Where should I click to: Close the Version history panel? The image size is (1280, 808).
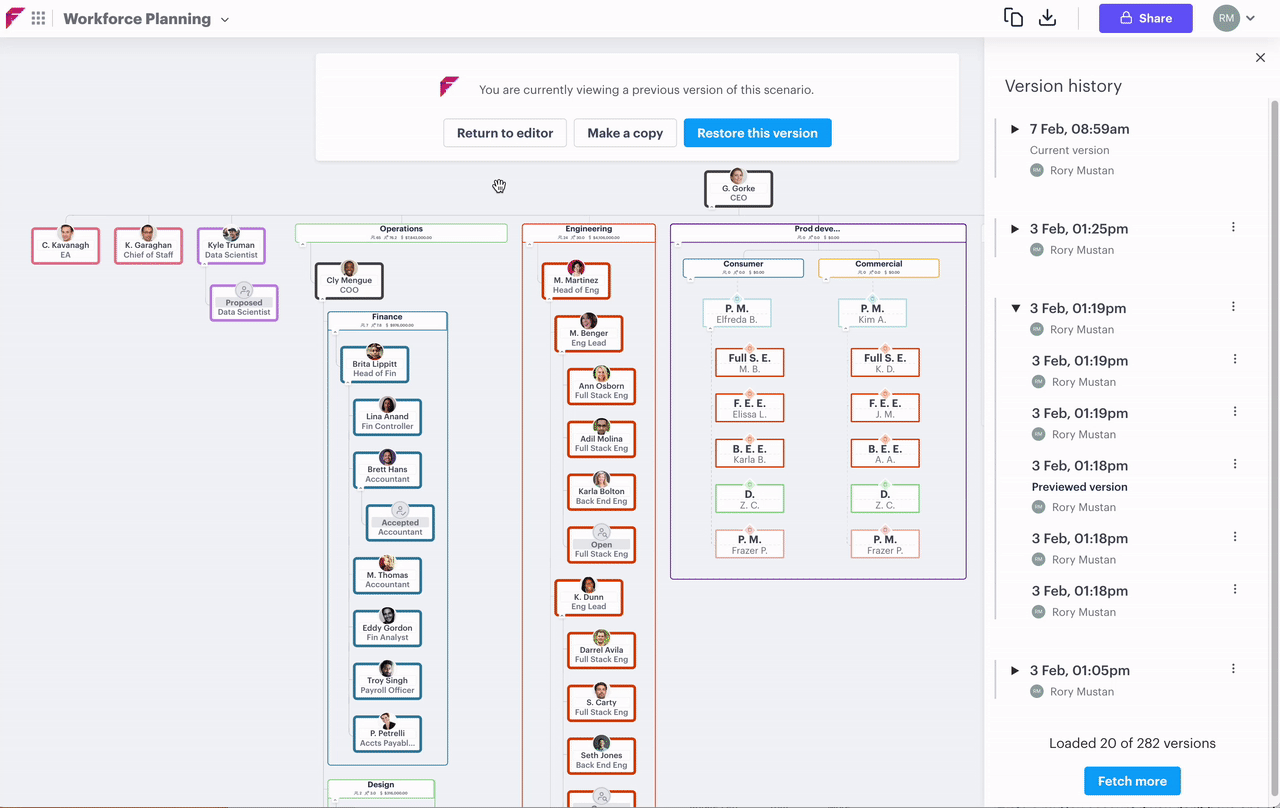coord(1260,58)
